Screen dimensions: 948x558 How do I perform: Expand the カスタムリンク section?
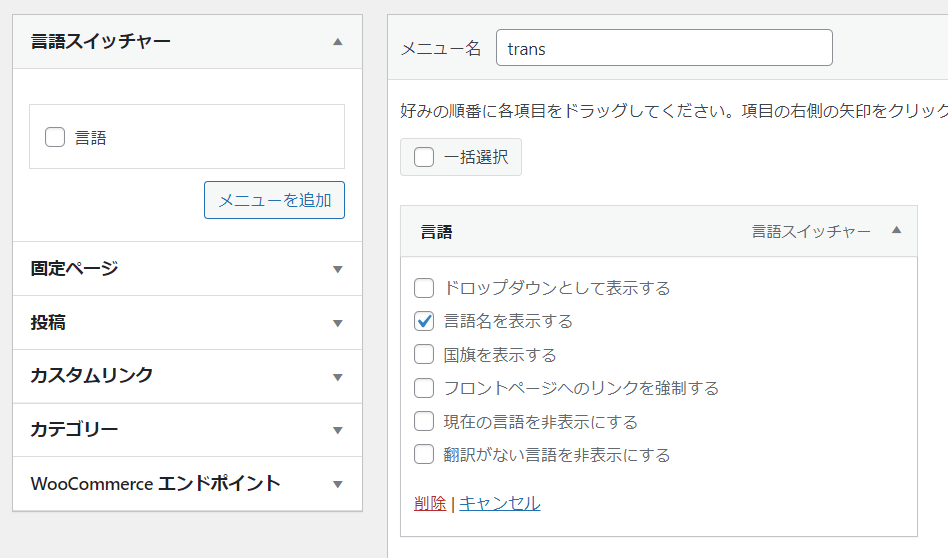[x=337, y=377]
